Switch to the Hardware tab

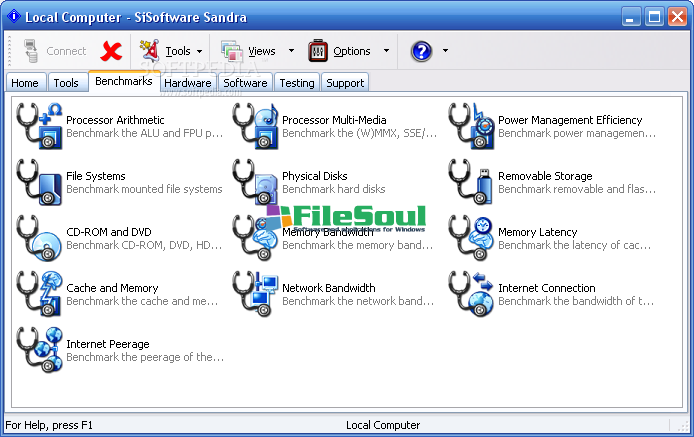[x=187, y=83]
